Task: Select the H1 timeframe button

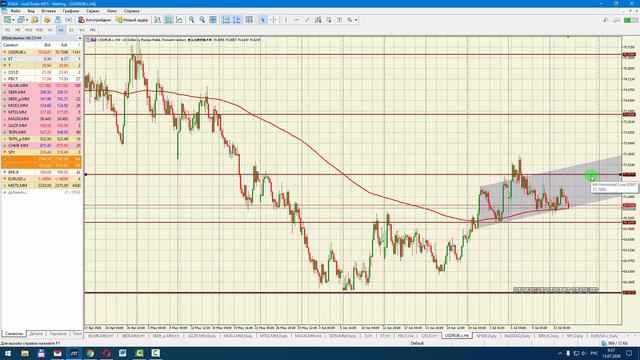Action: point(50,30)
